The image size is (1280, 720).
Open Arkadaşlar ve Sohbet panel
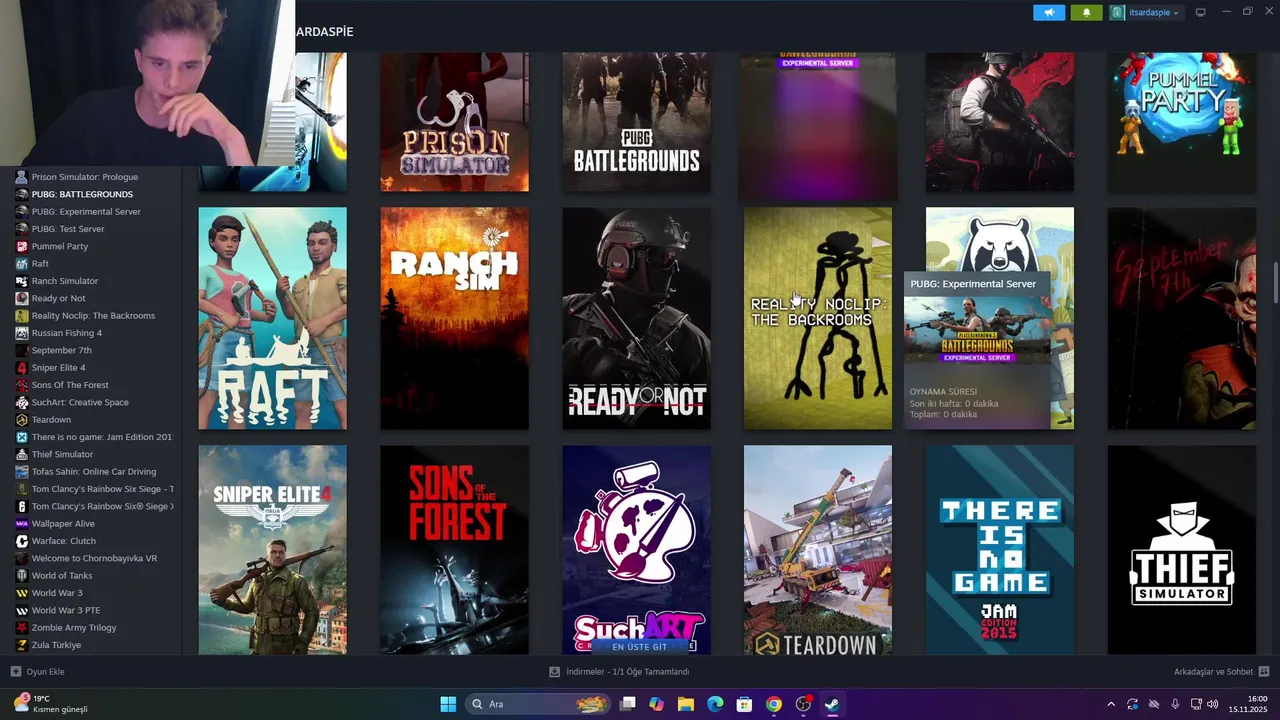pos(1221,672)
